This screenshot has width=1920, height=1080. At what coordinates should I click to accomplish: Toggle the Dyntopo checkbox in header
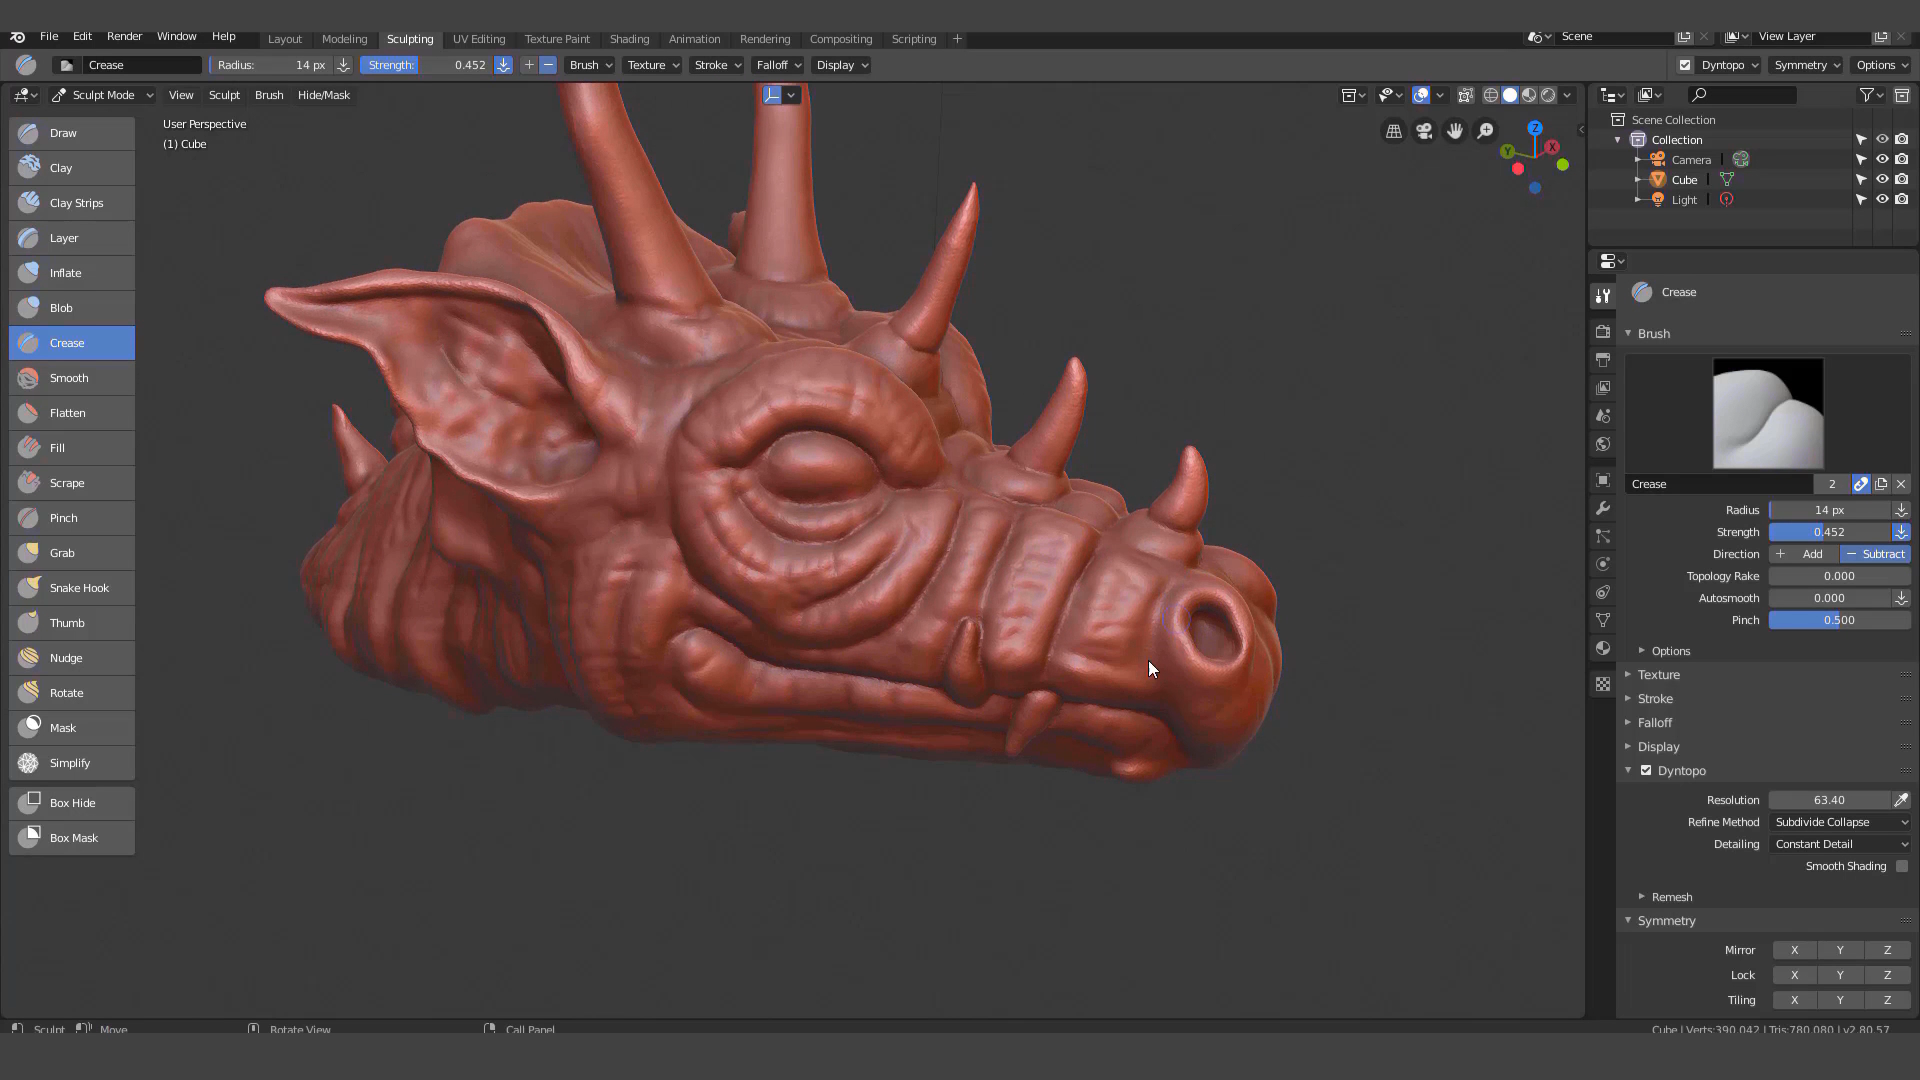coord(1685,65)
